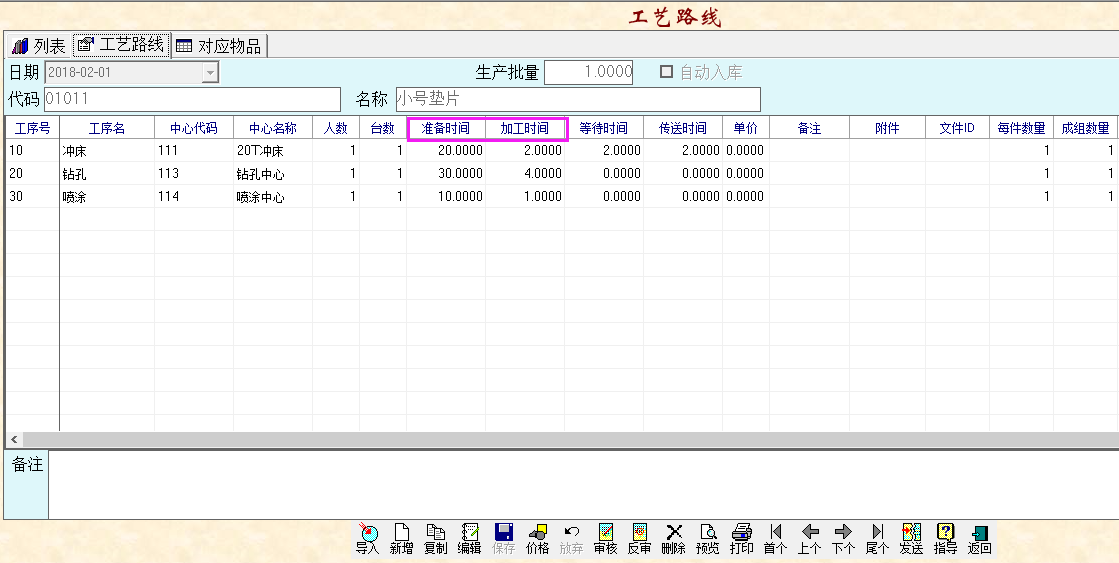1119x563 pixels.
Task: Click the 复制 copy icon
Action: [x=435, y=539]
